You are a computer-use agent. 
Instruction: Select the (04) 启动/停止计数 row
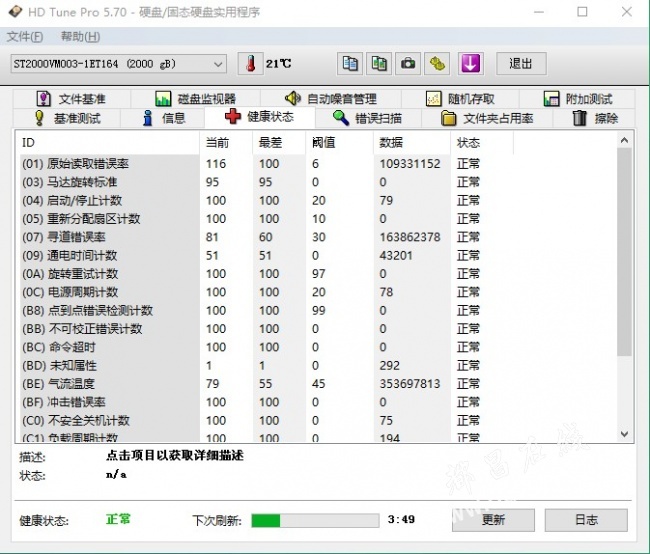265,200
